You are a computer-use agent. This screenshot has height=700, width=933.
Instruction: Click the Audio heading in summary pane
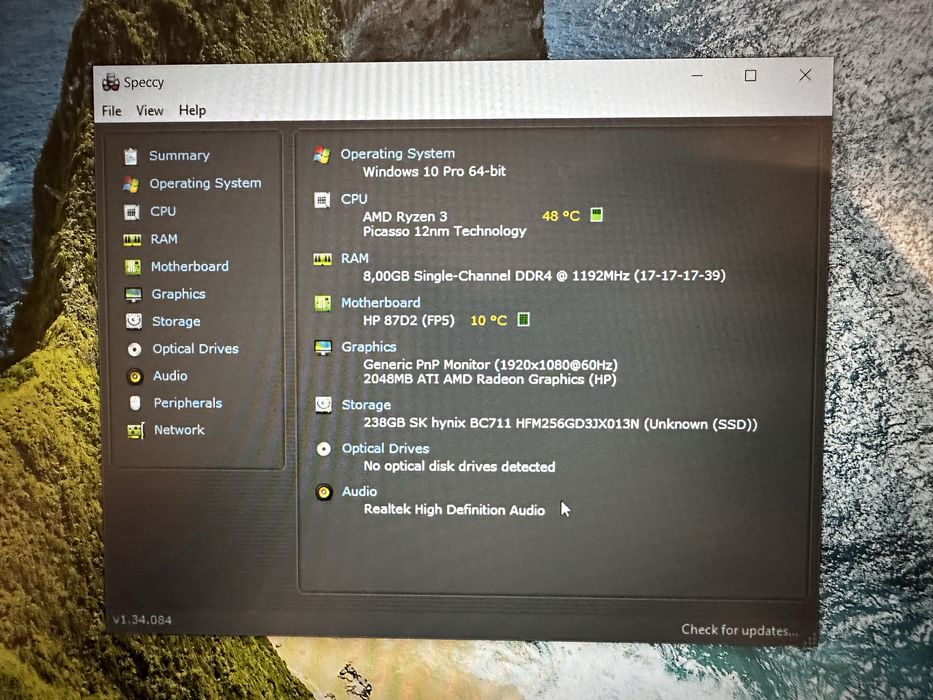pos(359,491)
